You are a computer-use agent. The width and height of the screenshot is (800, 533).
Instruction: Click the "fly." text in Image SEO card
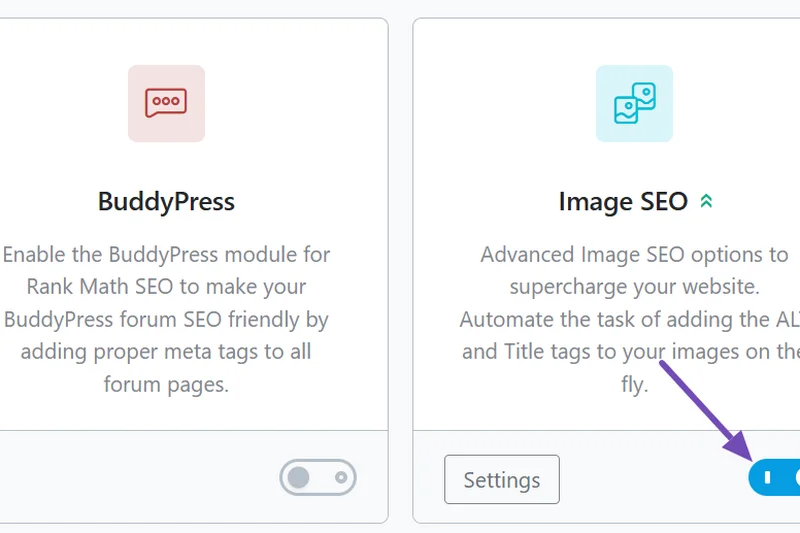click(x=634, y=384)
